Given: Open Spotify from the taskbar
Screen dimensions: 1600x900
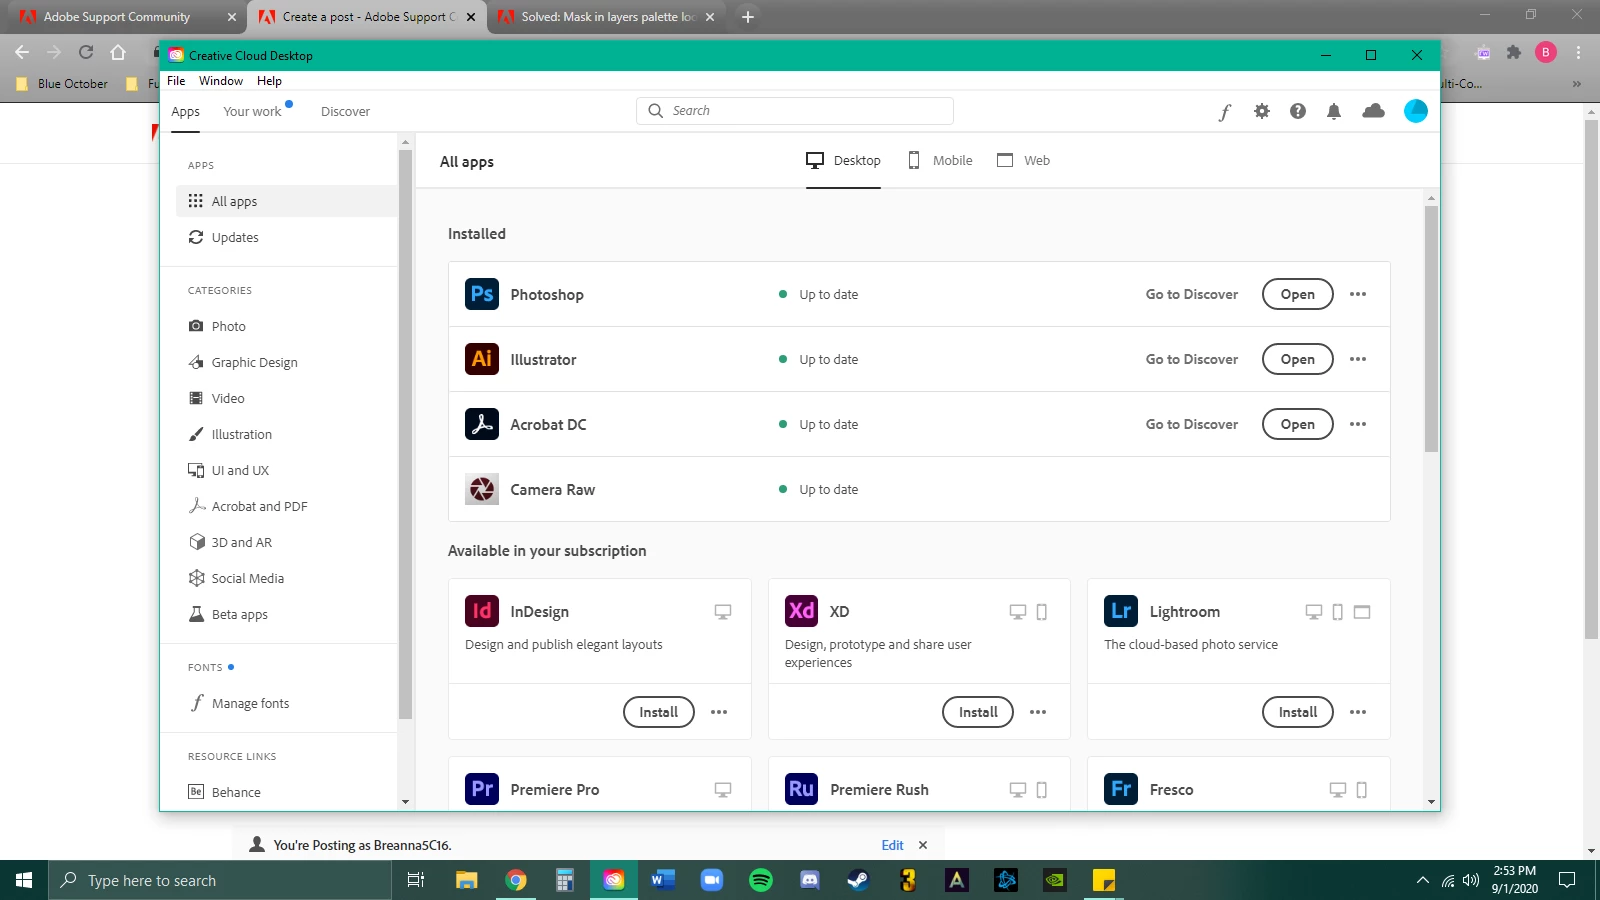Looking at the screenshot, I should pyautogui.click(x=761, y=880).
